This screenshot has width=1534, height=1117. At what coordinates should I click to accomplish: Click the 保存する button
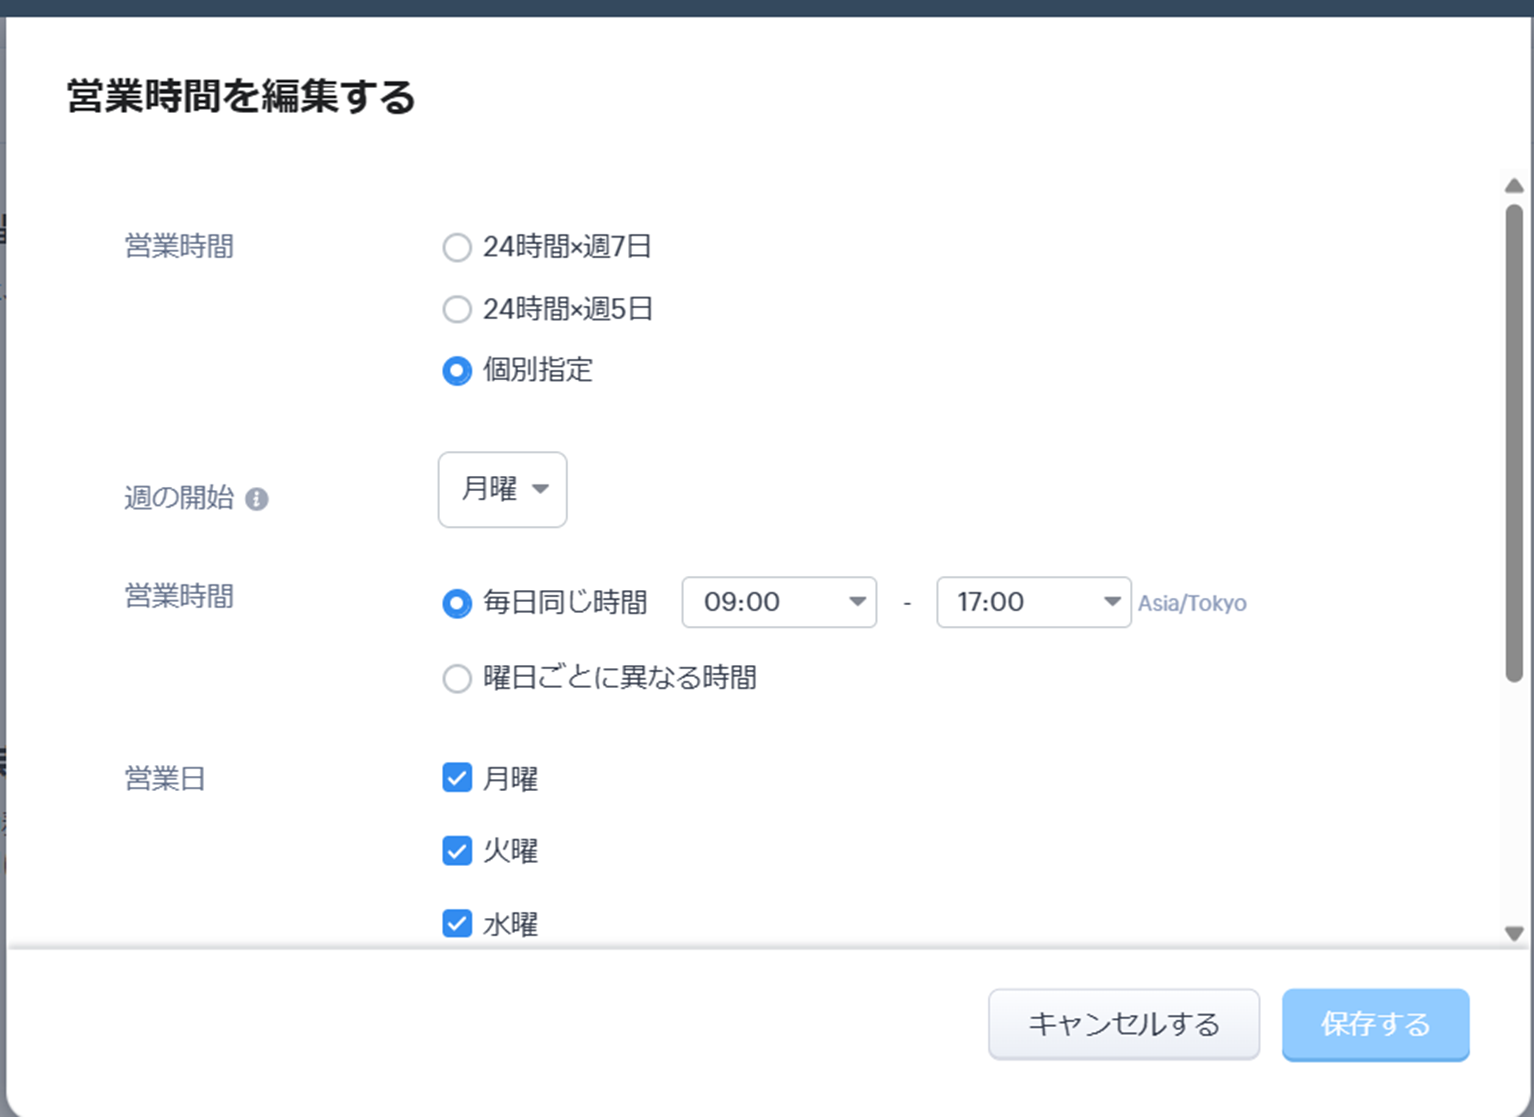pyautogui.click(x=1375, y=1024)
